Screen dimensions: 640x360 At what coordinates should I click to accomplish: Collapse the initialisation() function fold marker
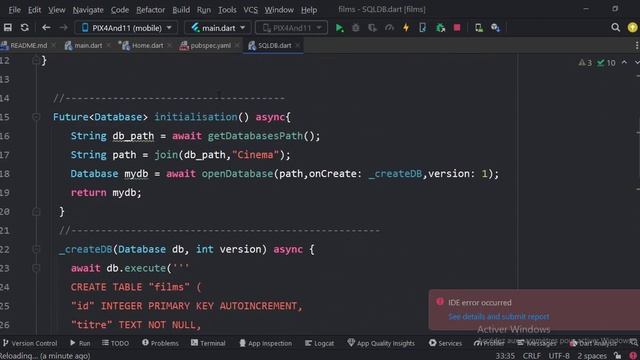pos(36,117)
